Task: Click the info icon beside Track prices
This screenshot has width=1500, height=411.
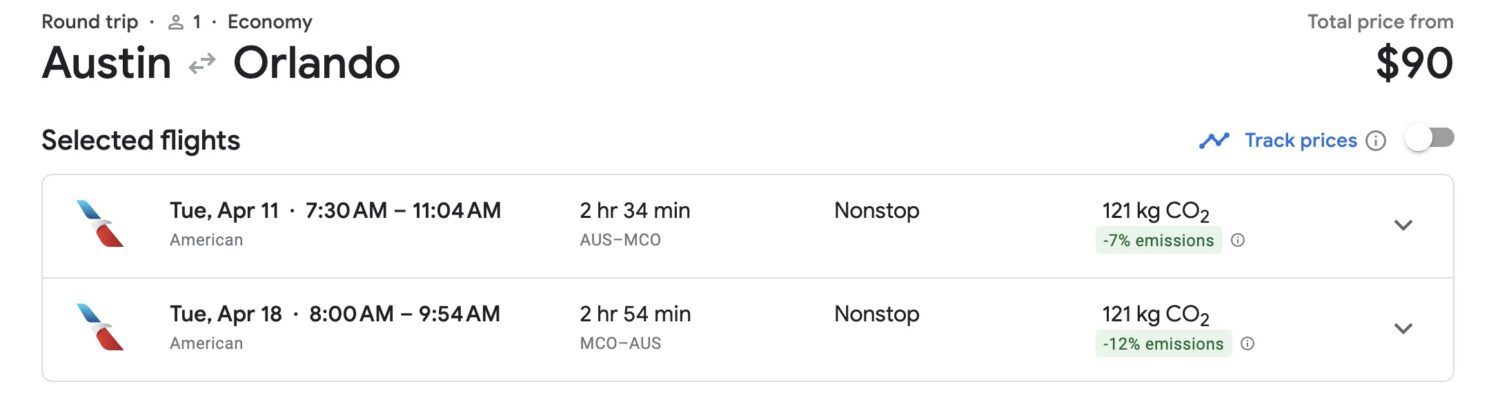Action: pyautogui.click(x=1376, y=141)
